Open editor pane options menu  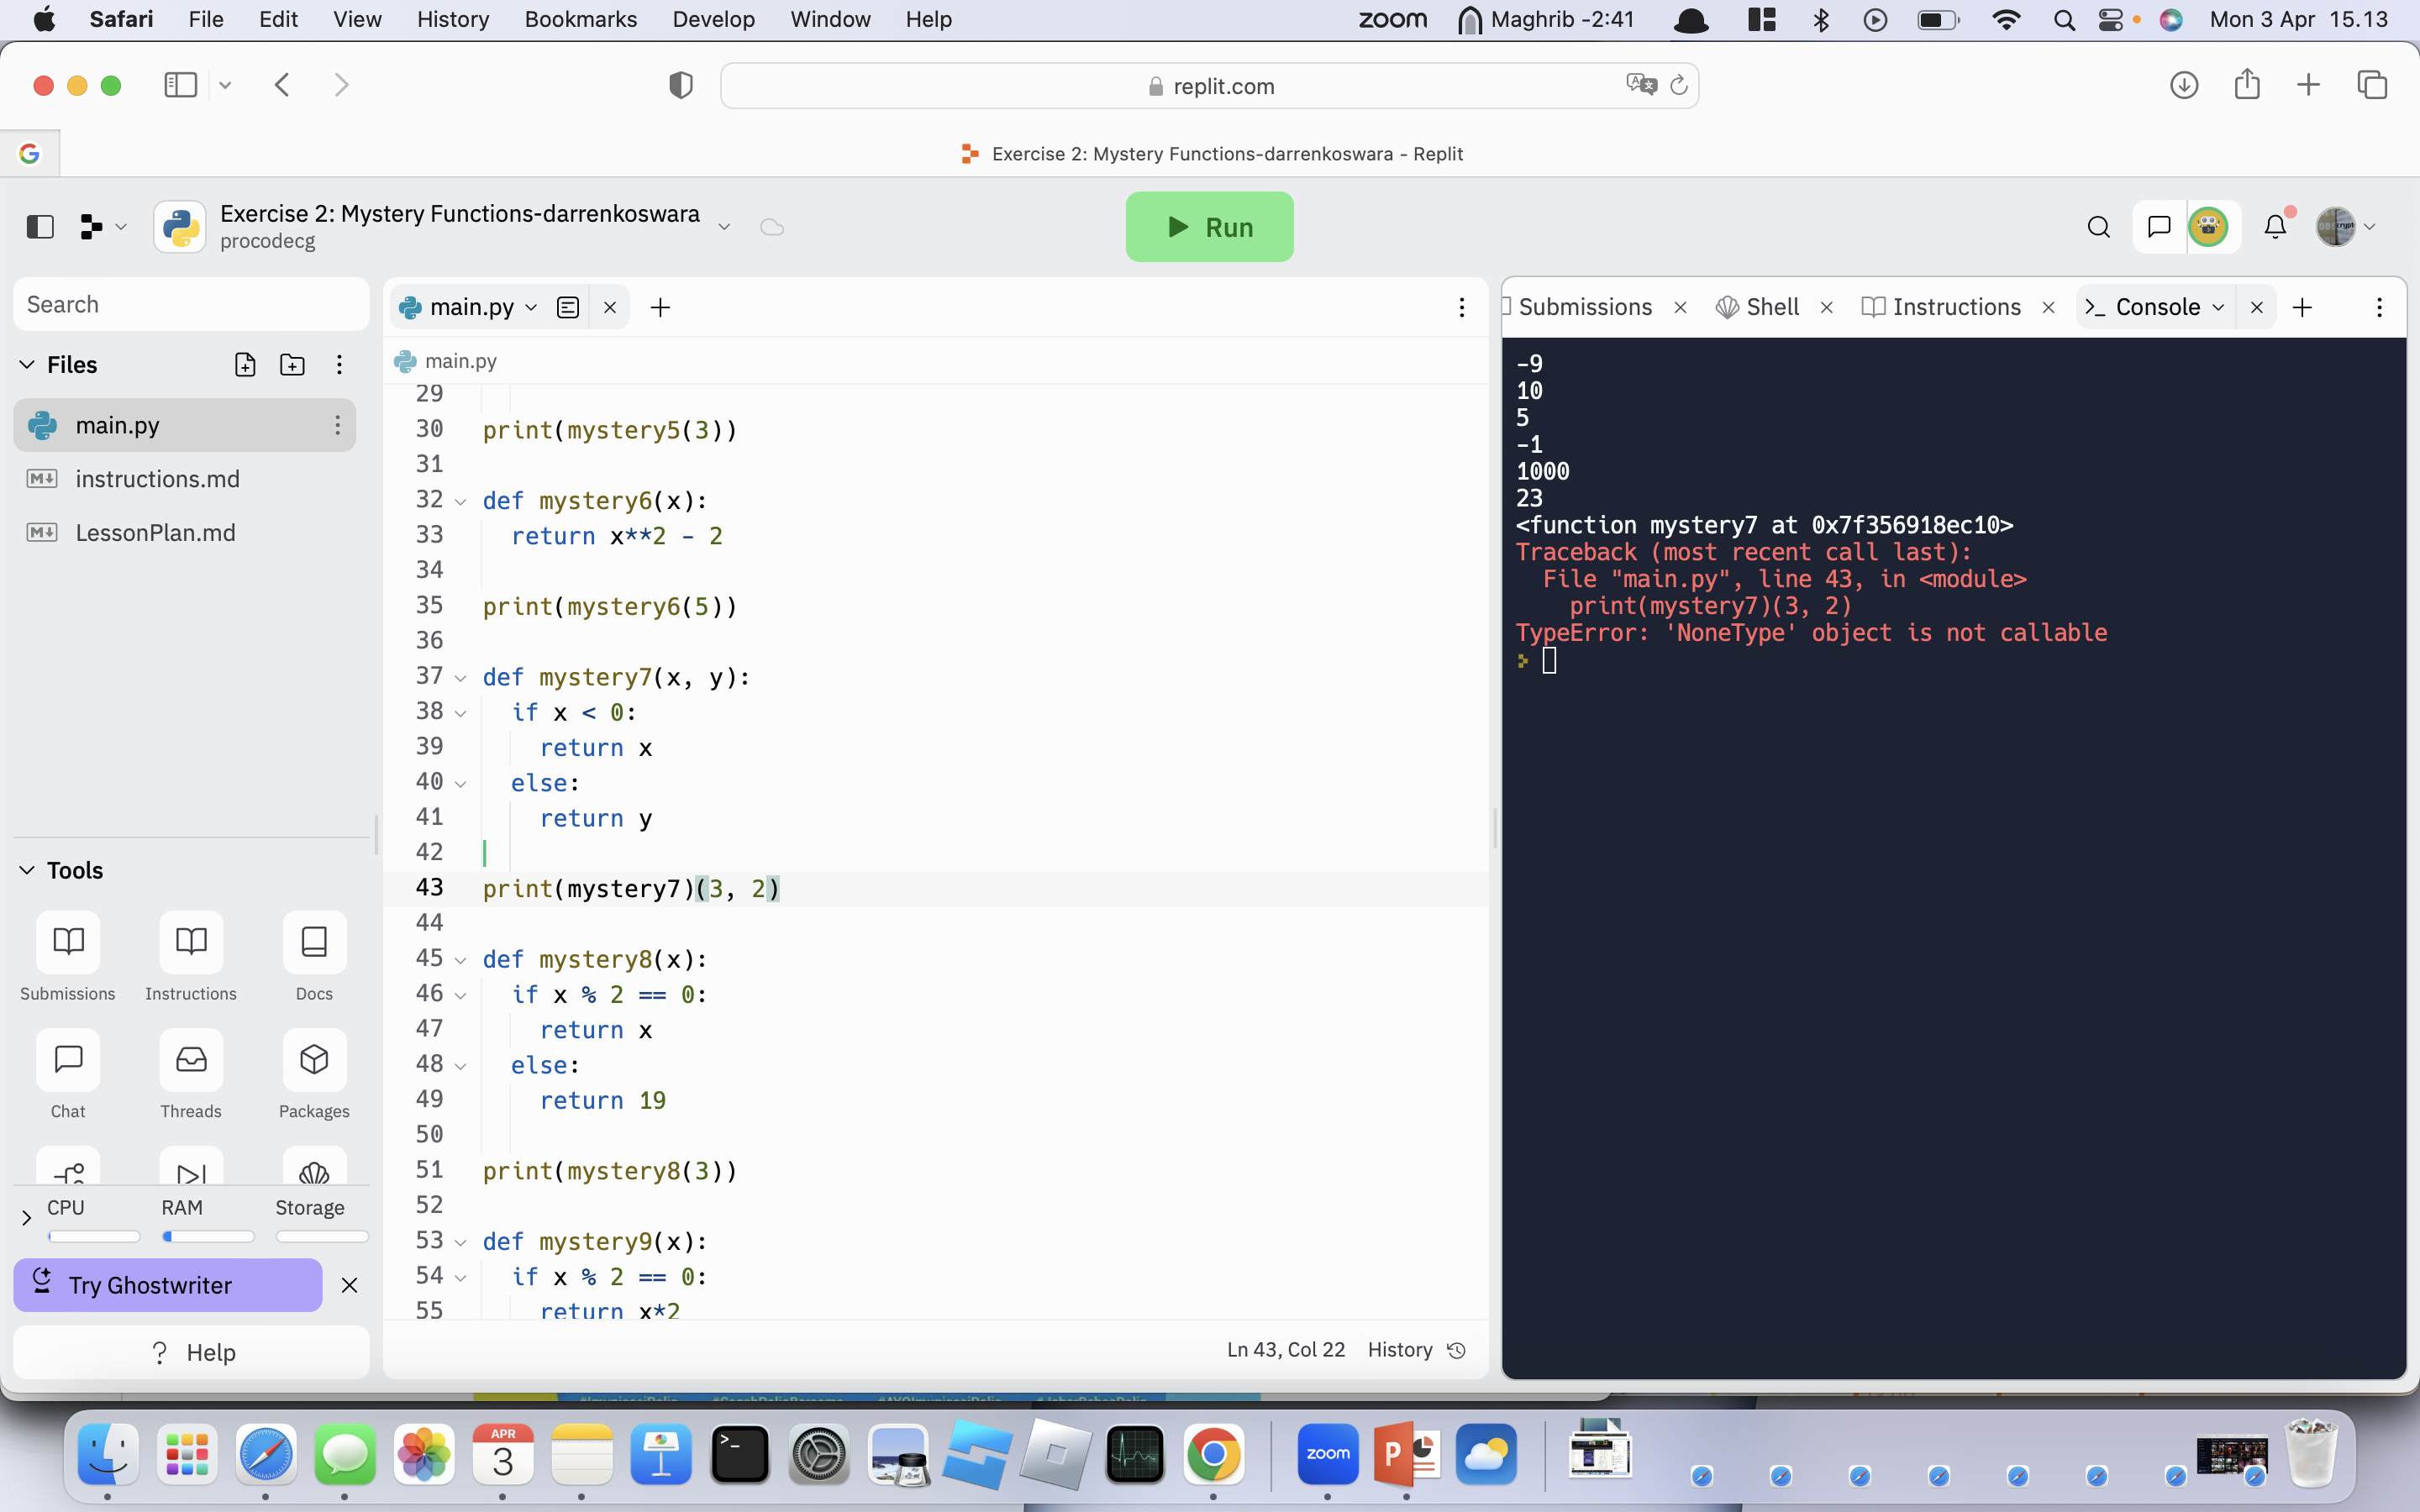pyautogui.click(x=1461, y=307)
